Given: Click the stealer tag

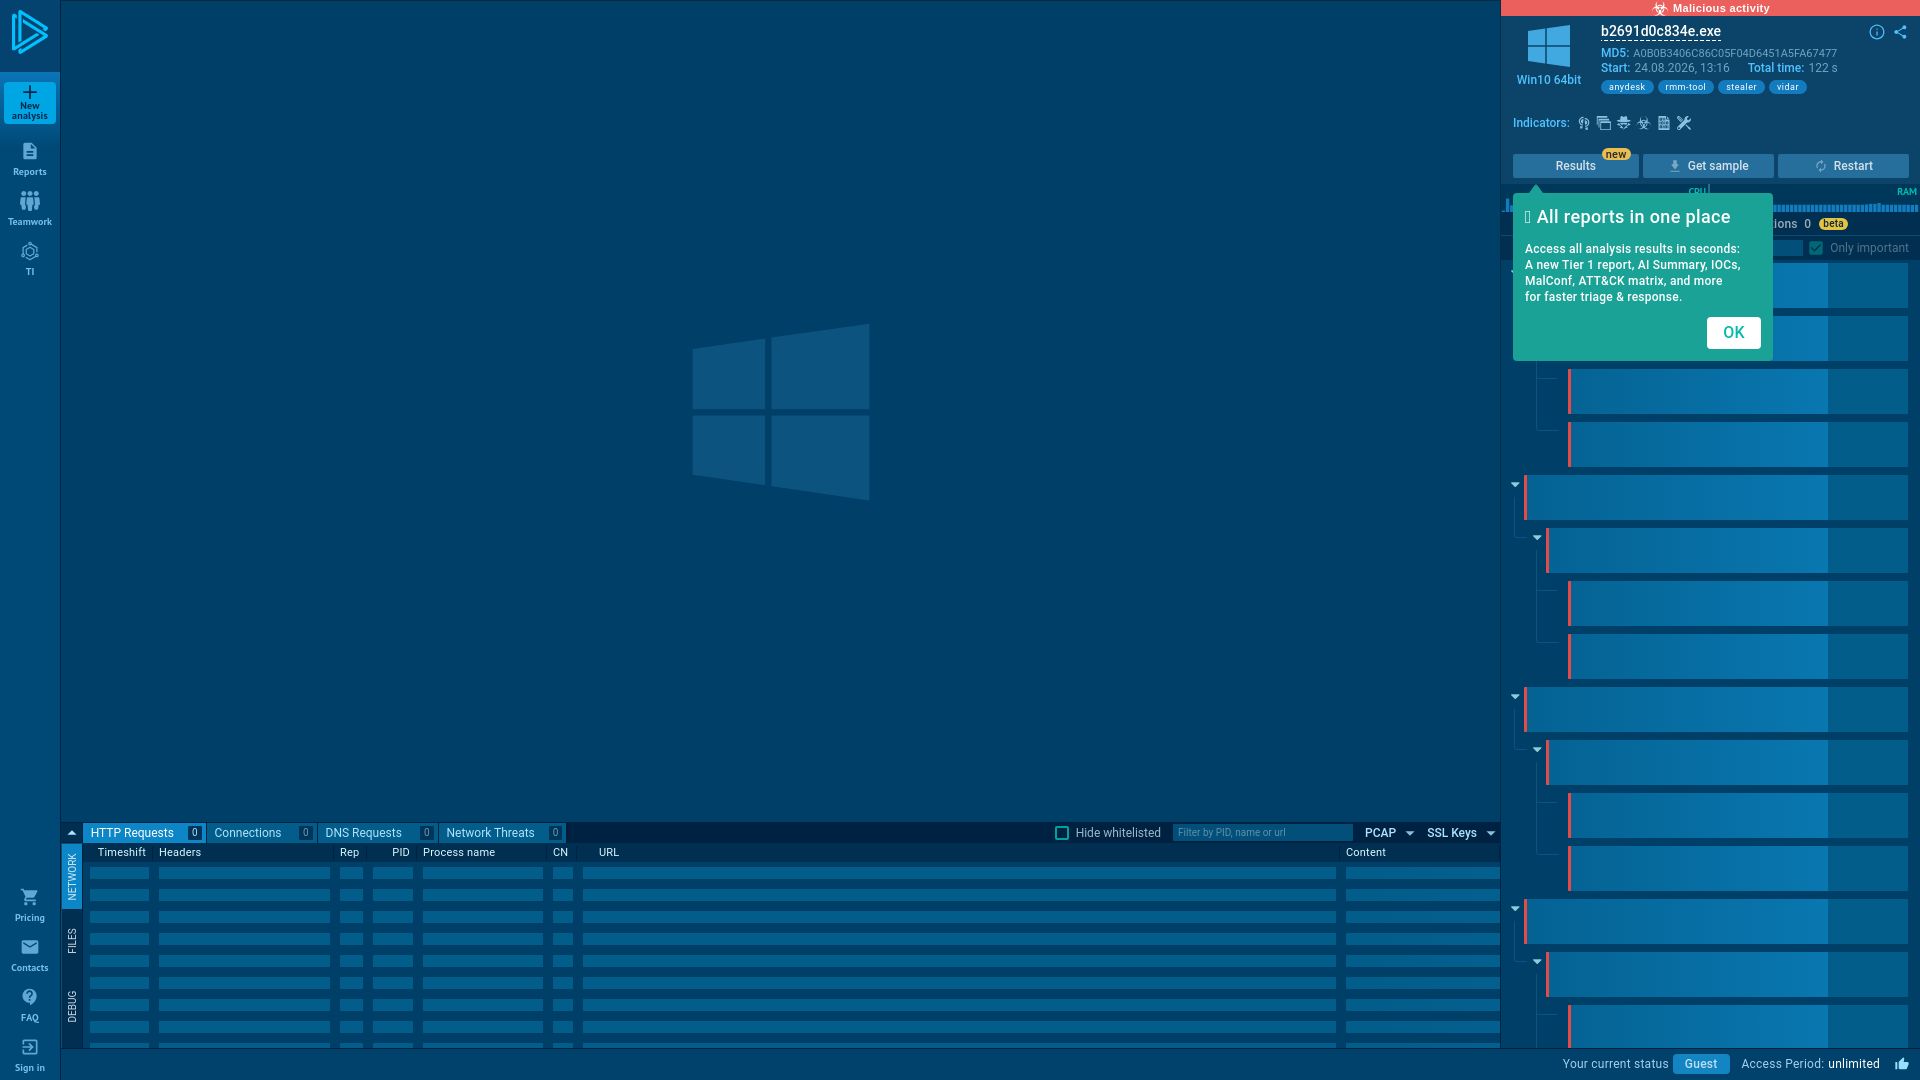Looking at the screenshot, I should click(x=1741, y=87).
